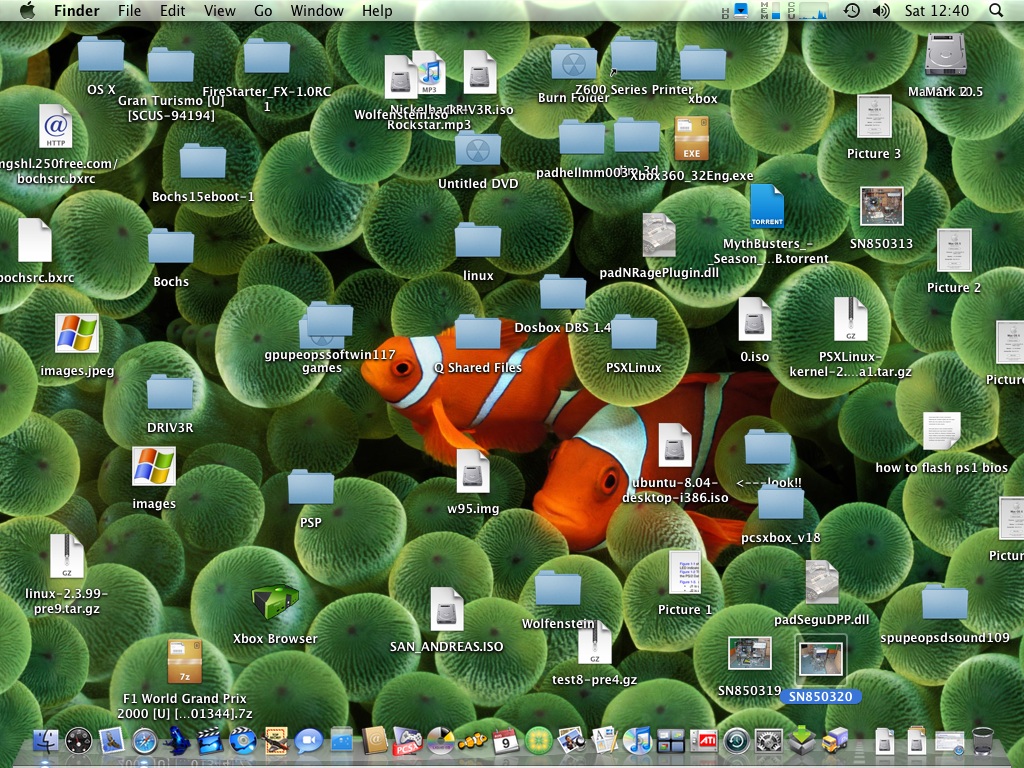The width and height of the screenshot is (1024, 768).
Task: Open iTunes from the Dock
Action: 637,741
